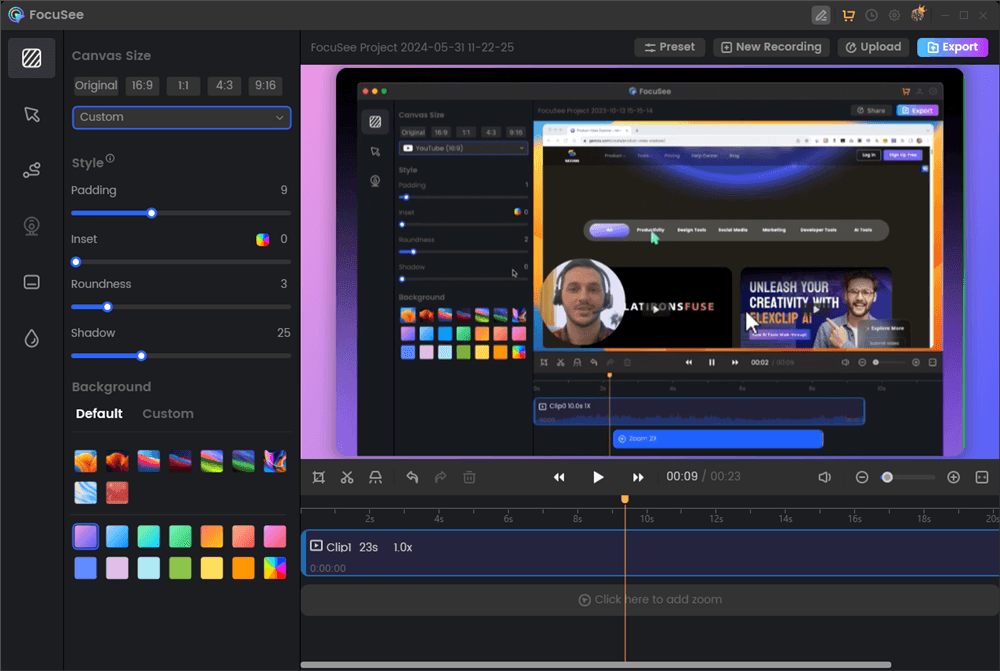Viewport: 1000px width, 671px height.
Task: Open the history clock icon
Action: point(871,15)
